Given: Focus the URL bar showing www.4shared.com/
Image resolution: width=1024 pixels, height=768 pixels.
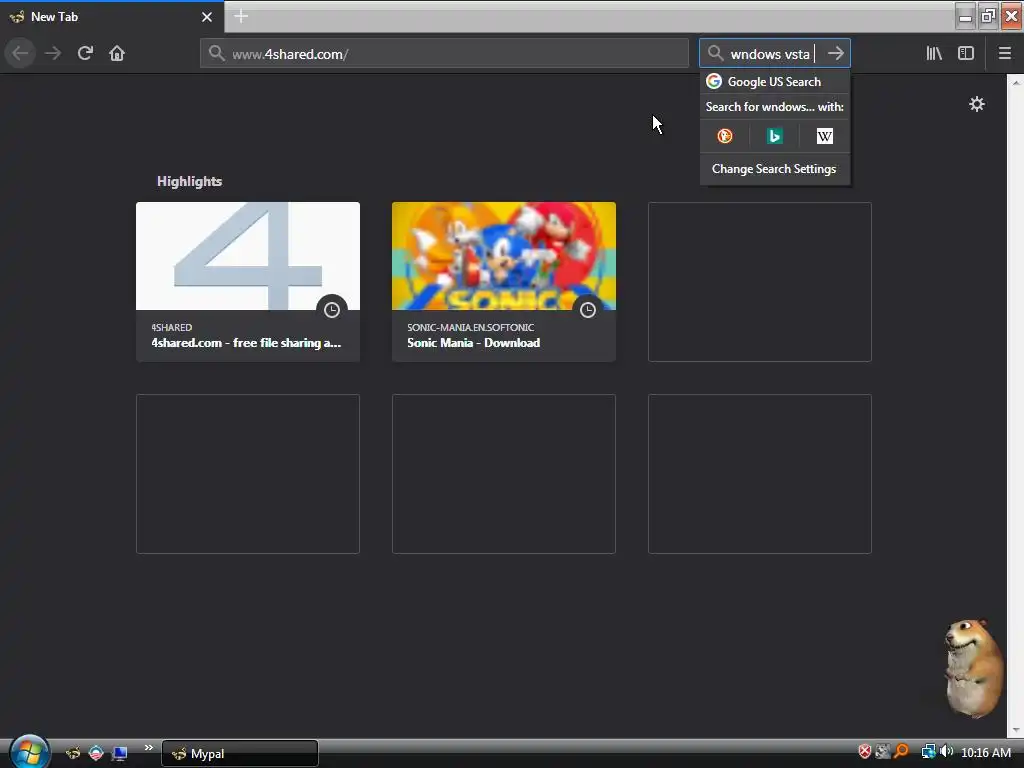Looking at the screenshot, I should coord(444,53).
